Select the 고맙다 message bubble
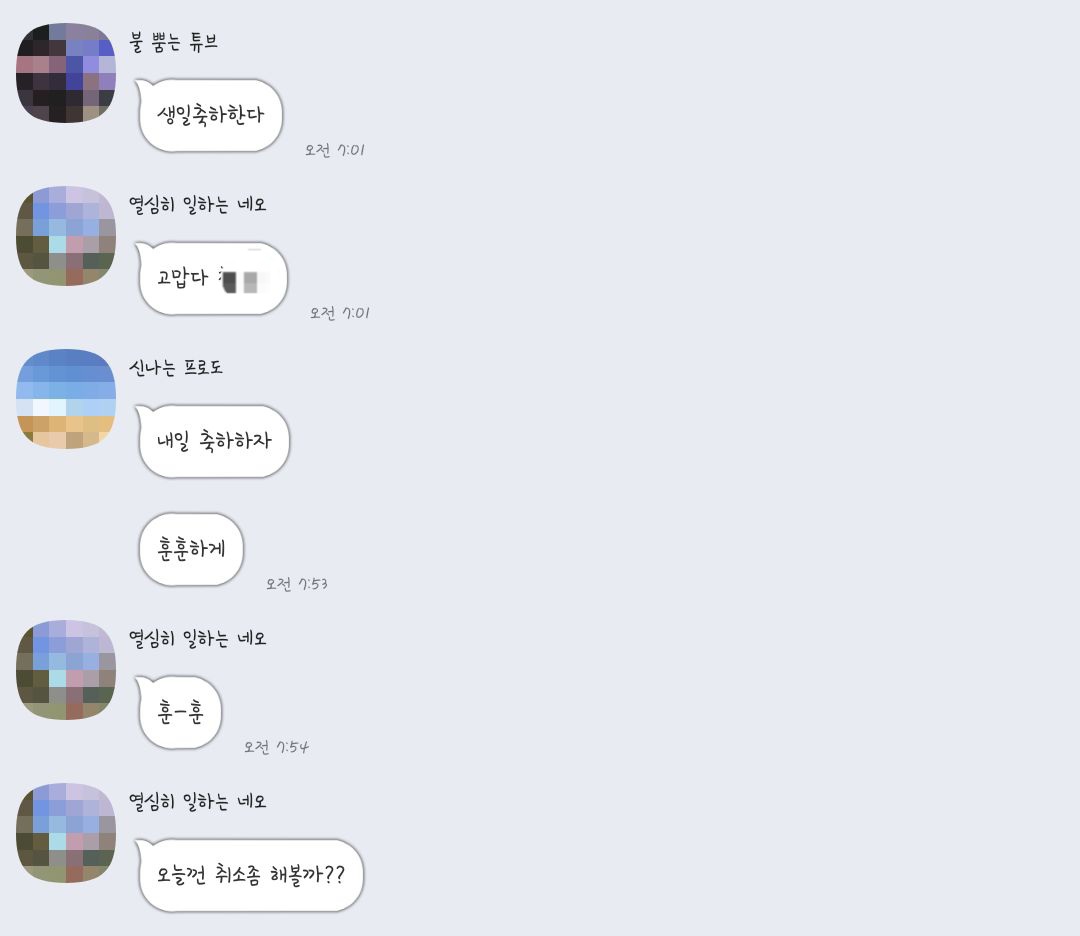The image size is (1080, 936). click(x=211, y=278)
